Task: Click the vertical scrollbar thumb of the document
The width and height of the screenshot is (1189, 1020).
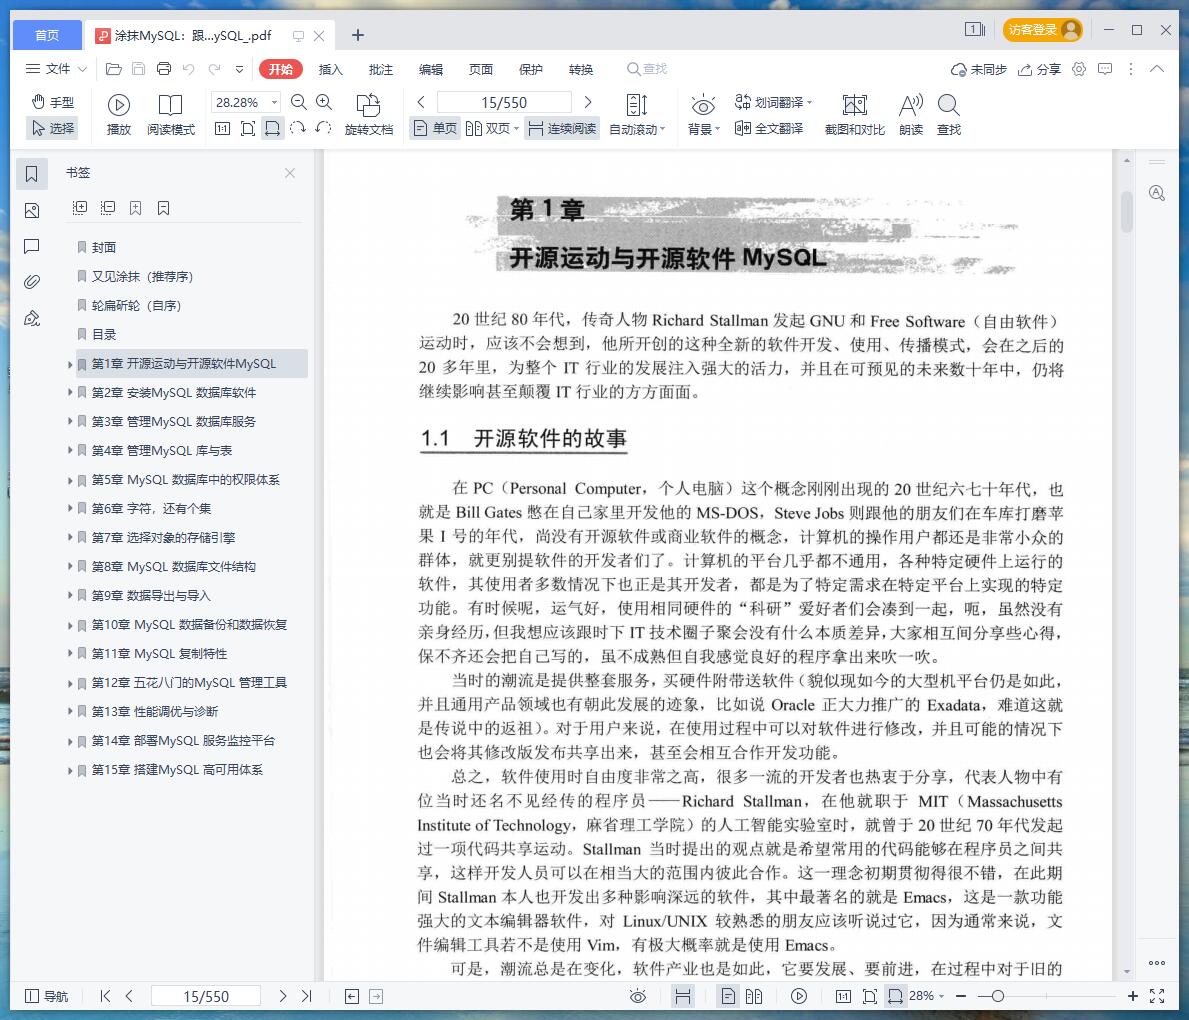Action: coord(1127,211)
